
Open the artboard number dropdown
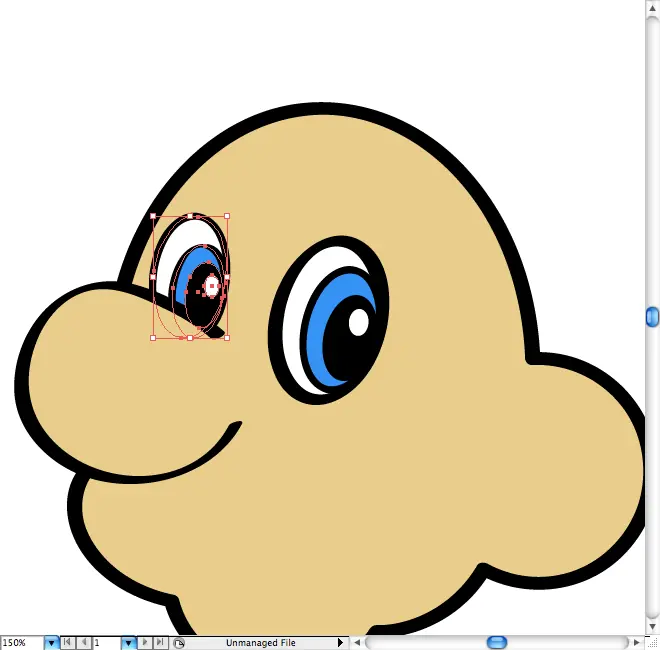pos(128,643)
